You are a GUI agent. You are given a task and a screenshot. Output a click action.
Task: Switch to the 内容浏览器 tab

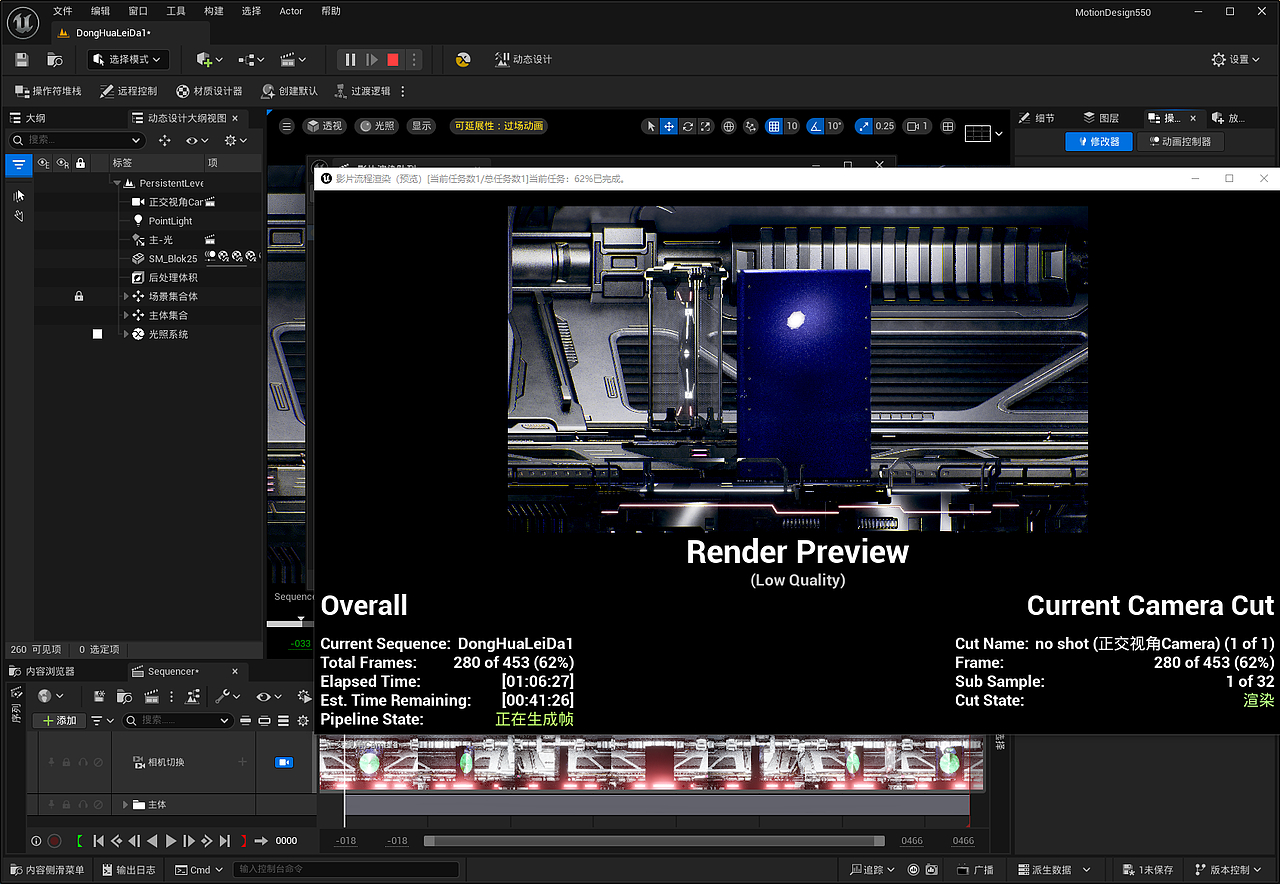pyautogui.click(x=42, y=671)
